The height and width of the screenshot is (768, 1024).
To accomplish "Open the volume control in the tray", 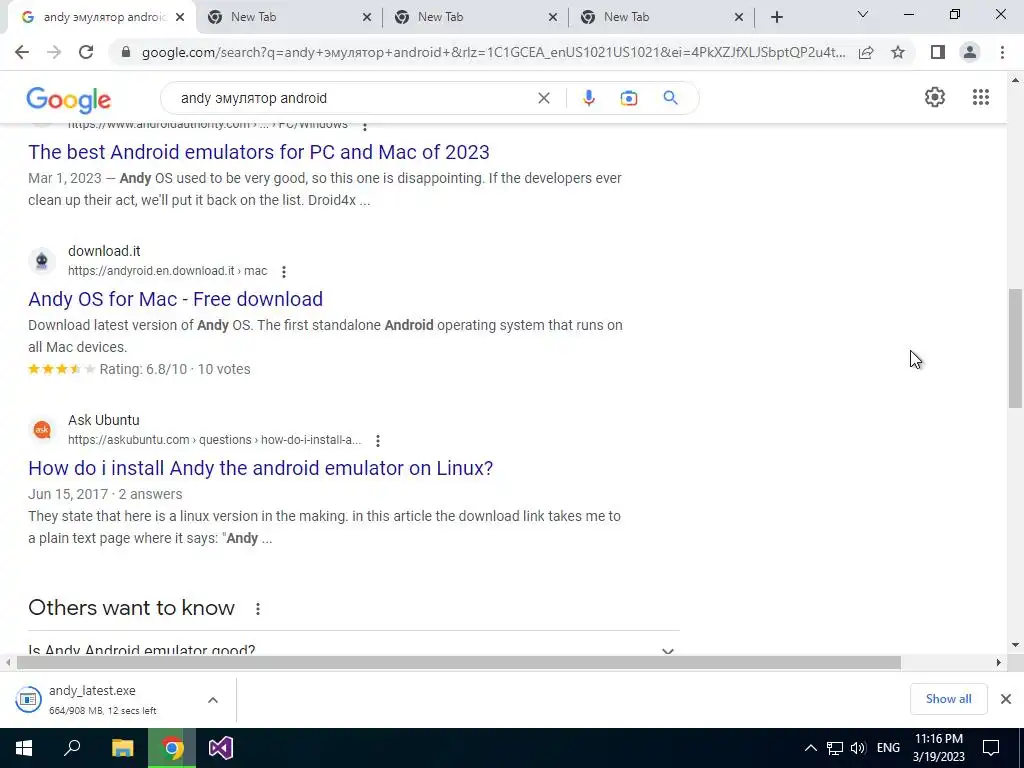I will pos(858,748).
